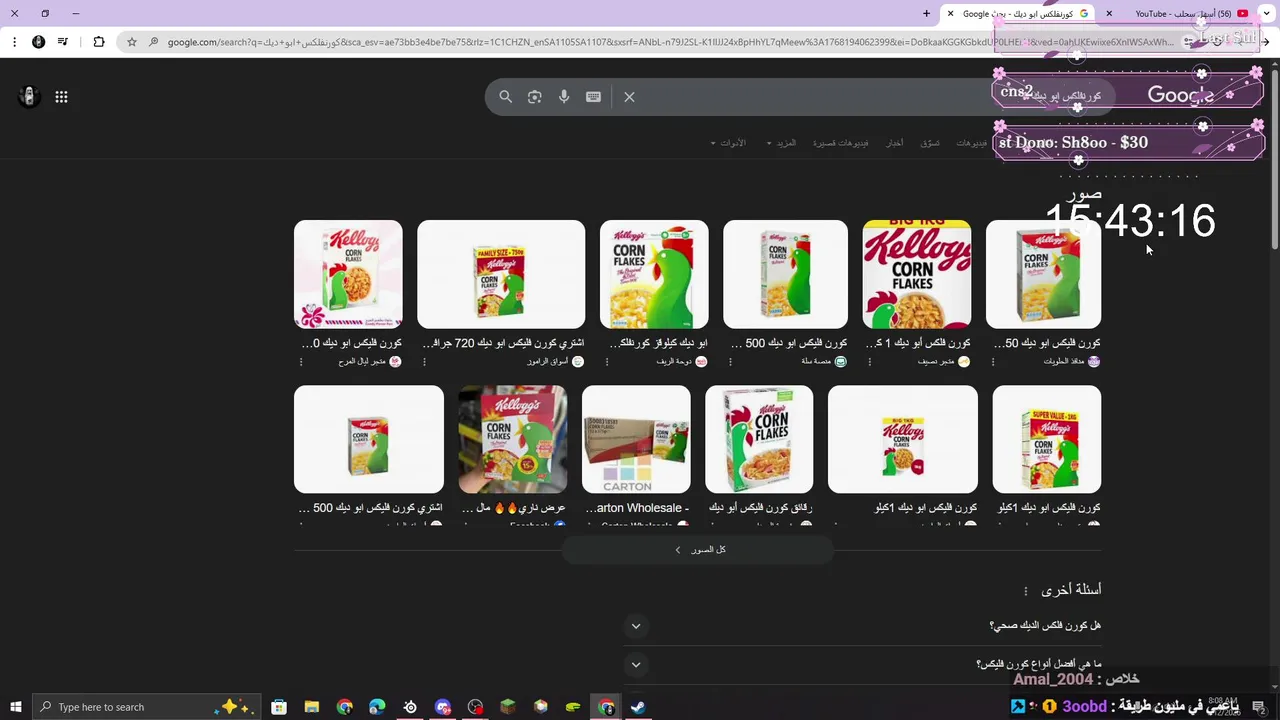The height and width of the screenshot is (720, 1280).
Task: Open the دوحة الريف source link
Action: point(681,362)
